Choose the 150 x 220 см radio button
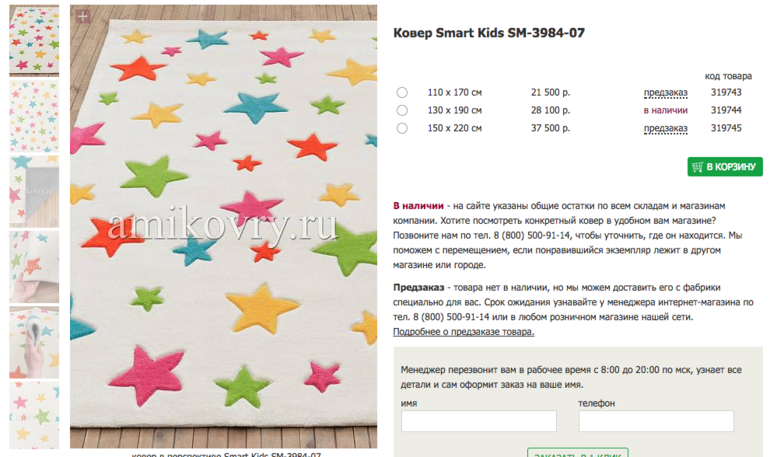This screenshot has height=457, width=770. pos(402,129)
